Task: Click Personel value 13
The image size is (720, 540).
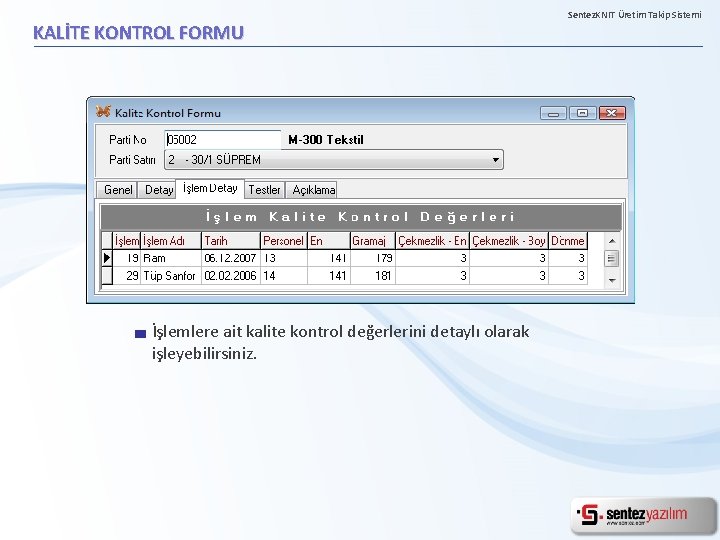Action: 283,258
